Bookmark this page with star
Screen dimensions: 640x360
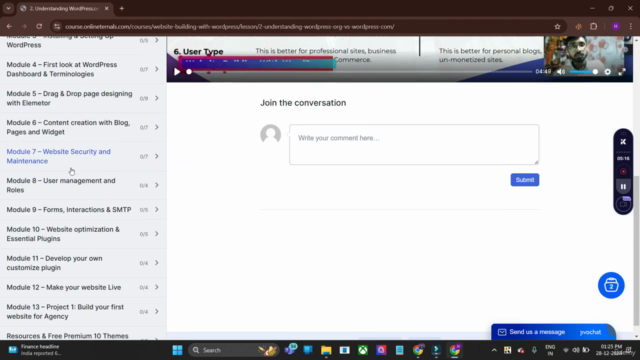557,27
